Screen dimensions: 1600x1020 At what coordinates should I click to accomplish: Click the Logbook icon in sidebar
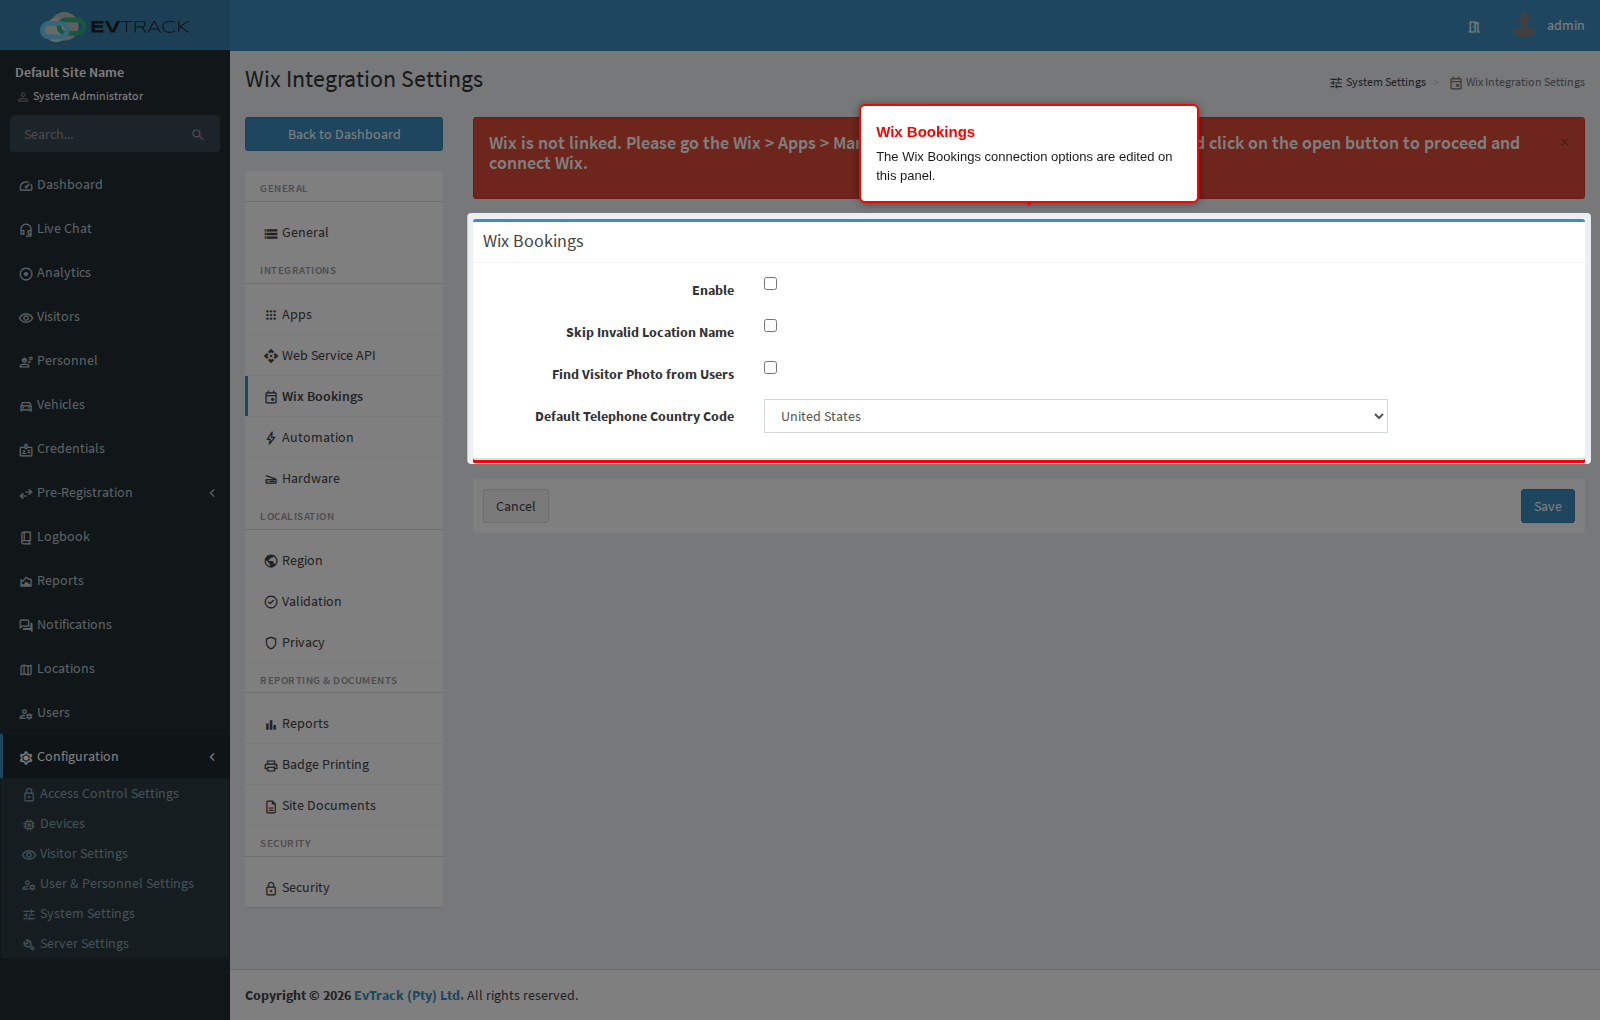26,538
